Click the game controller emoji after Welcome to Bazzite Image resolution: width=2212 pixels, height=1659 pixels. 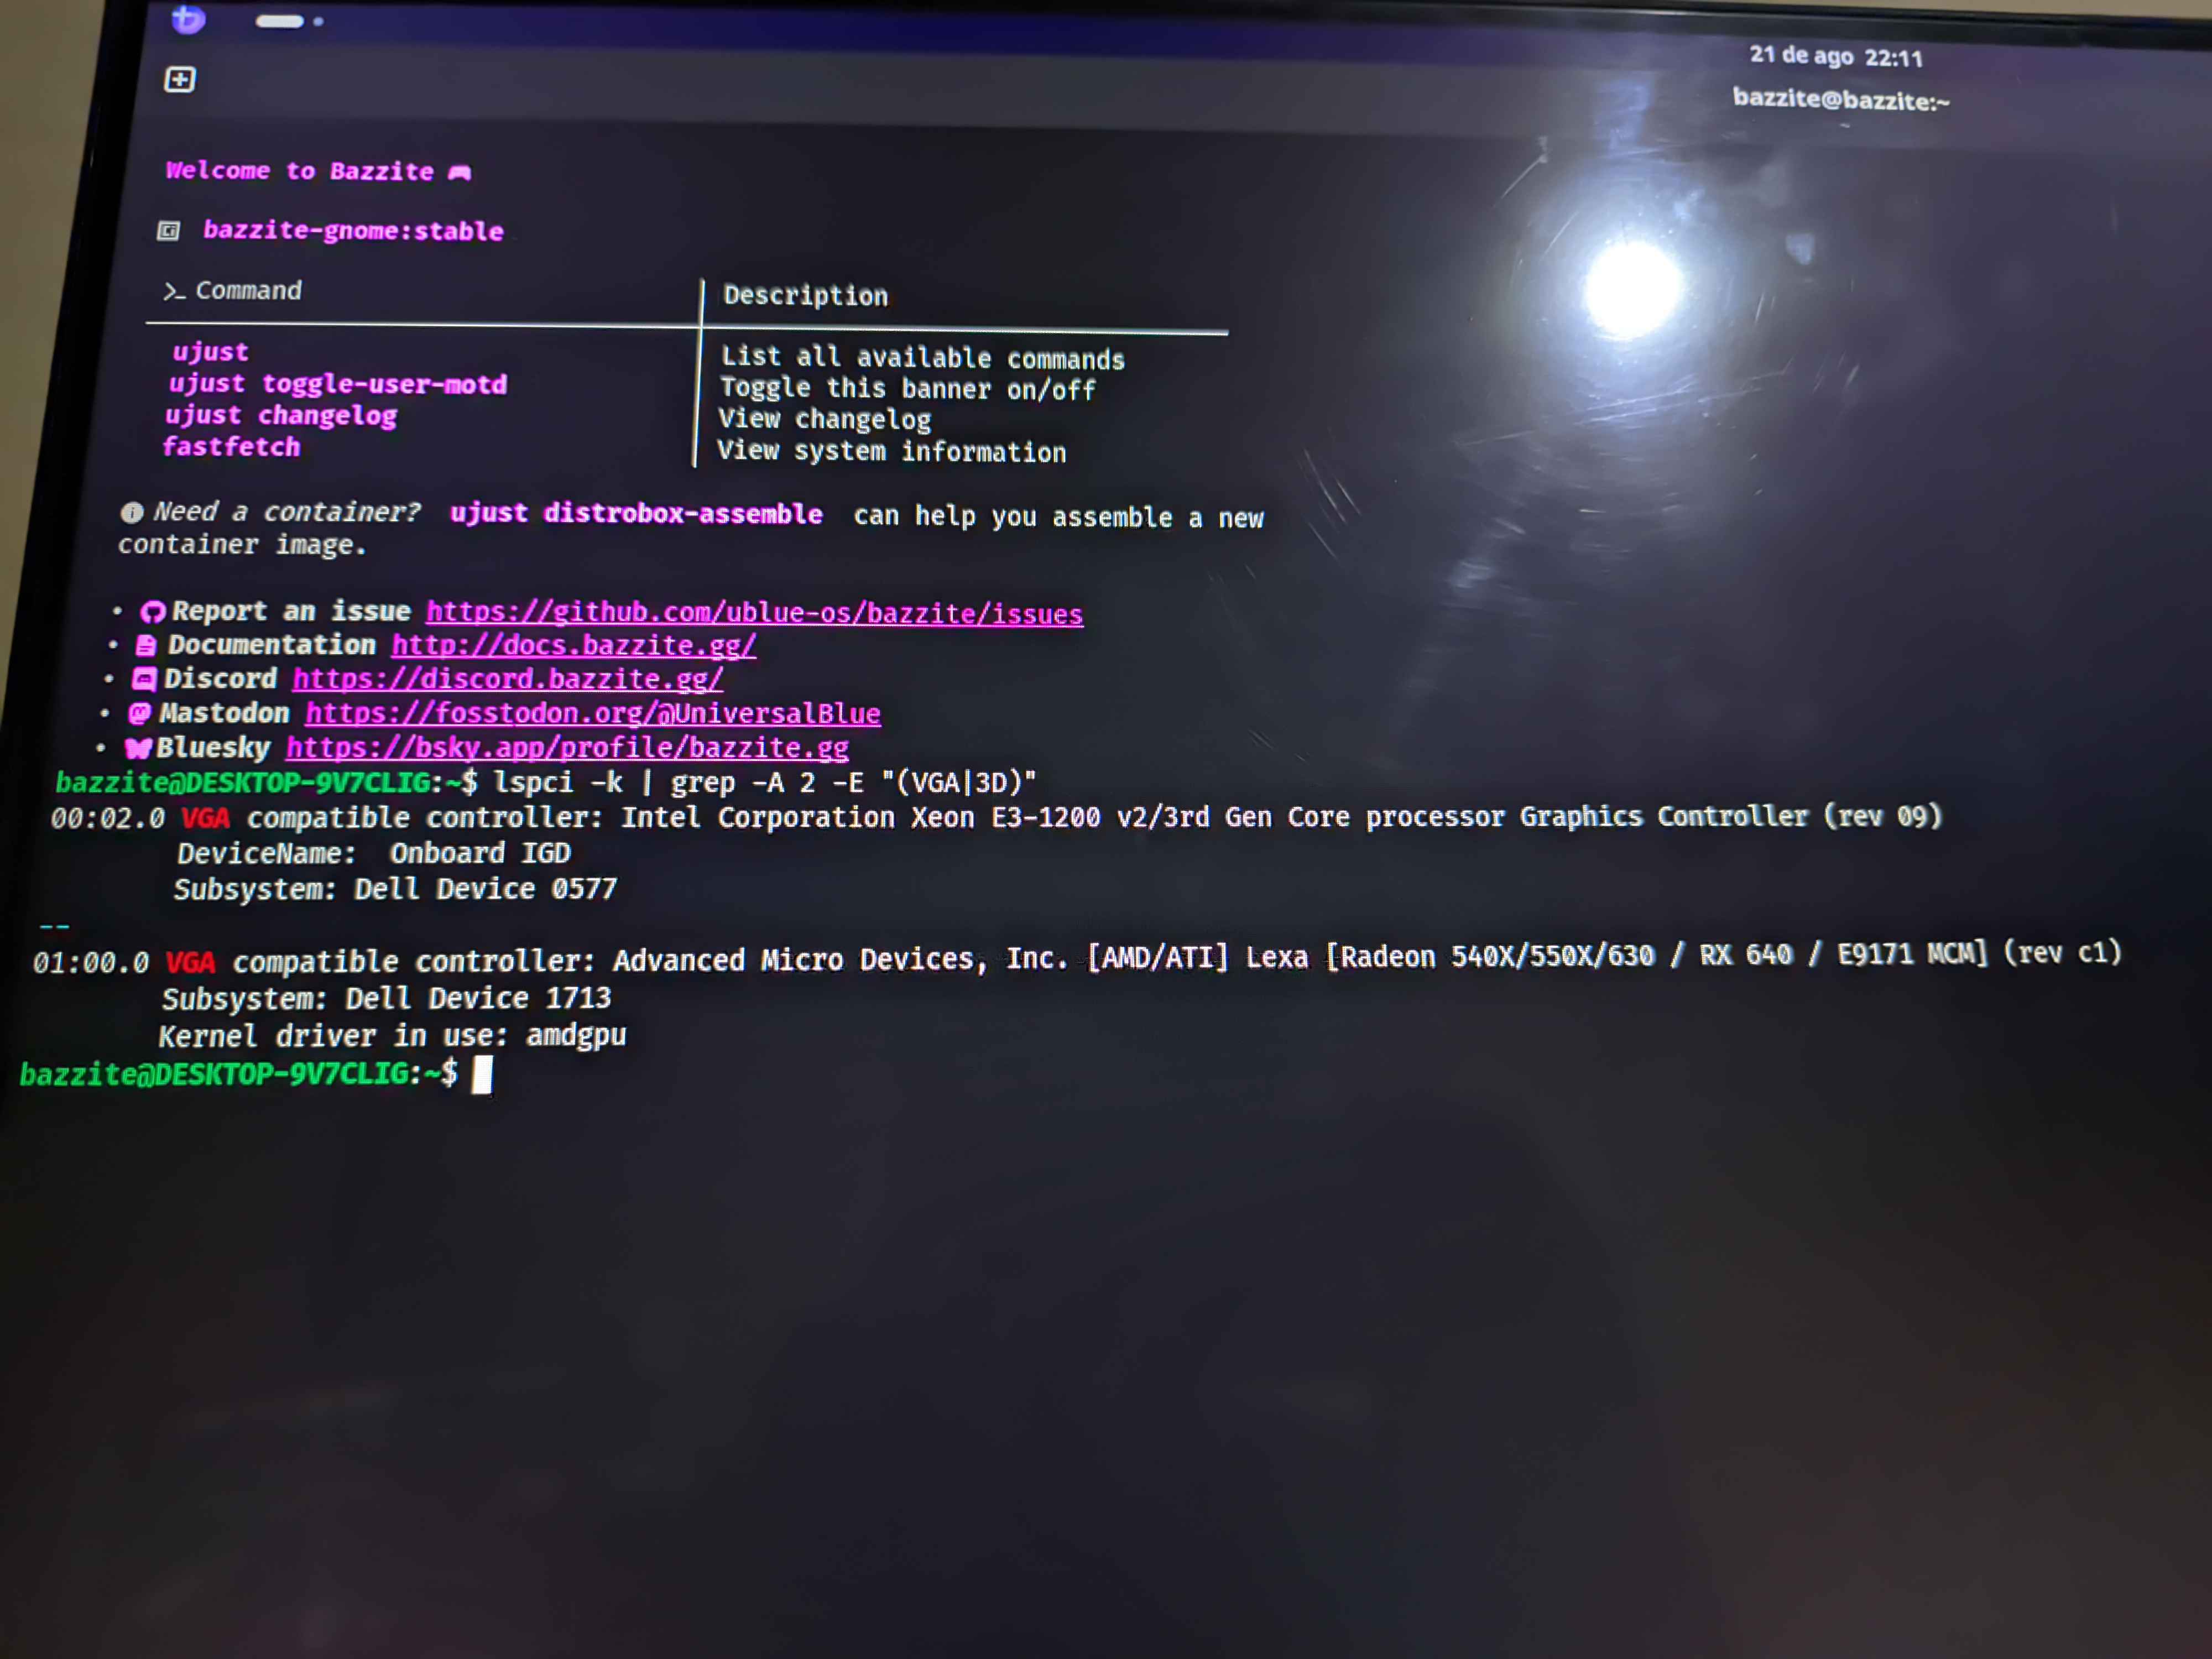[x=460, y=173]
